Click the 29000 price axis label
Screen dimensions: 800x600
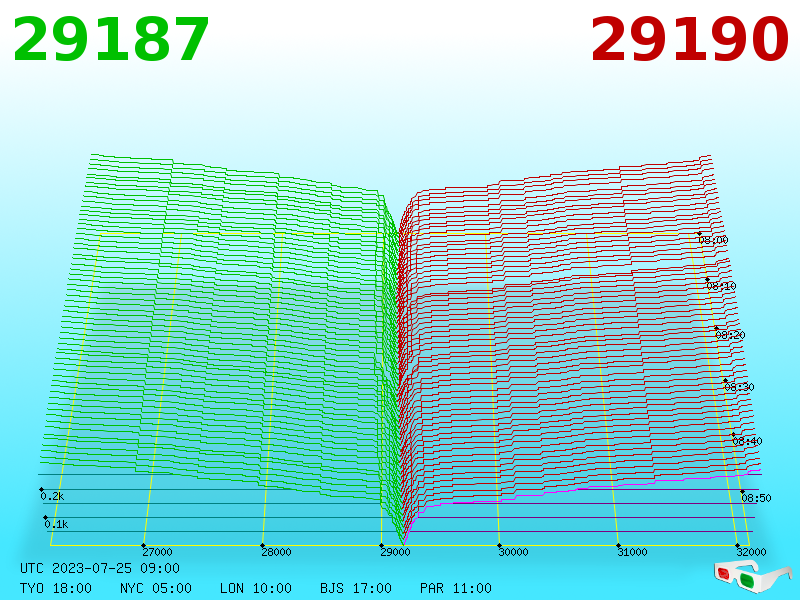[x=395, y=552]
